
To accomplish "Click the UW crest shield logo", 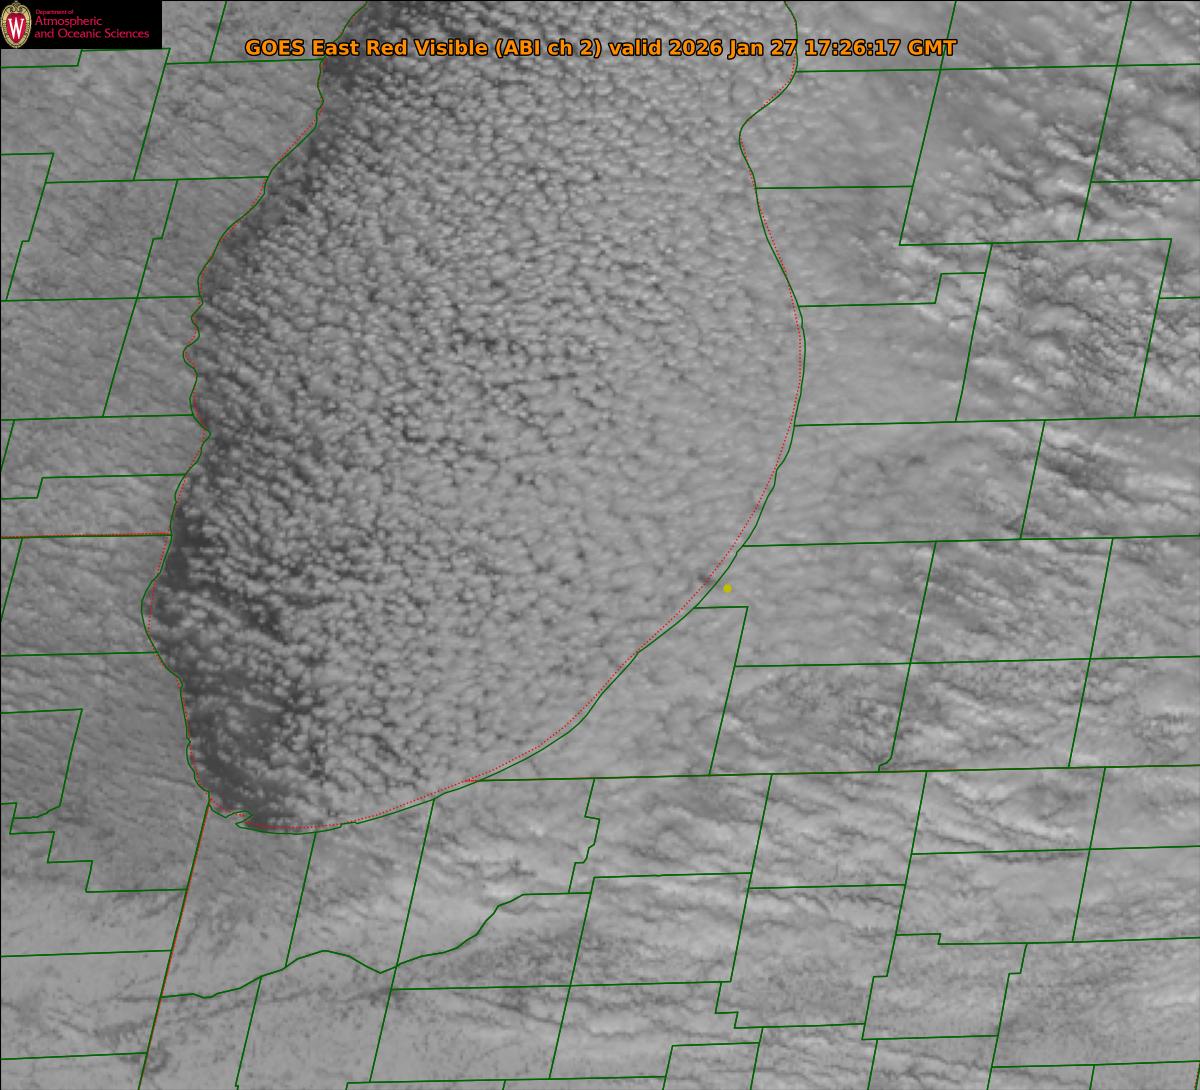I will tap(17, 26).
